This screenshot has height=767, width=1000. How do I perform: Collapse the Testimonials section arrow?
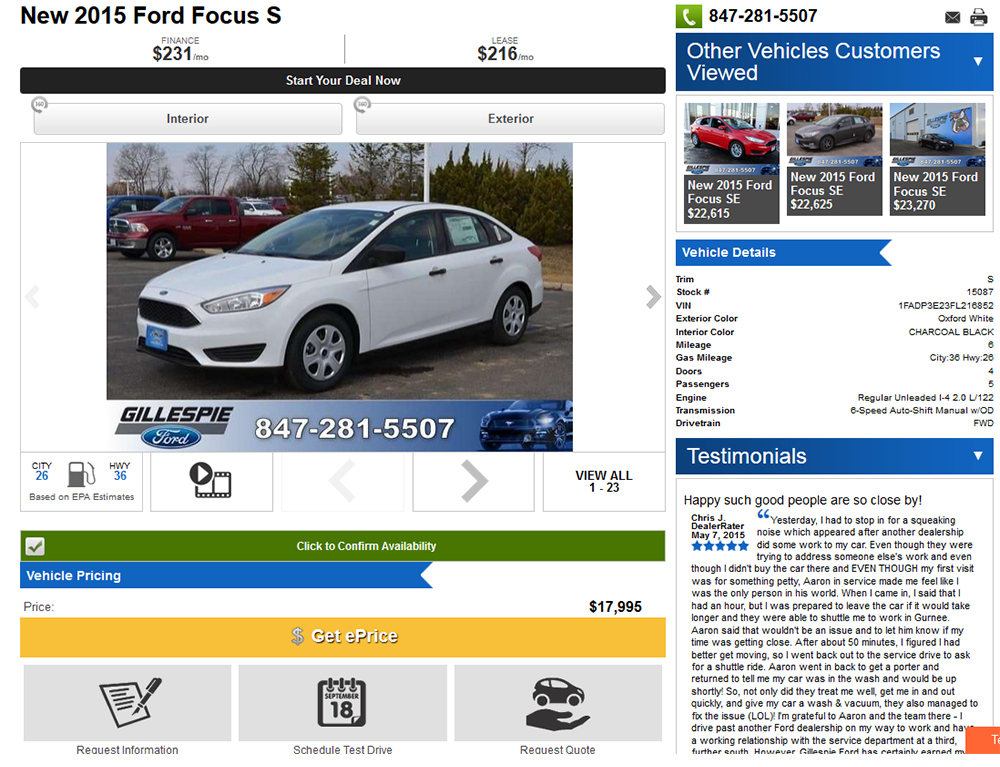point(978,456)
